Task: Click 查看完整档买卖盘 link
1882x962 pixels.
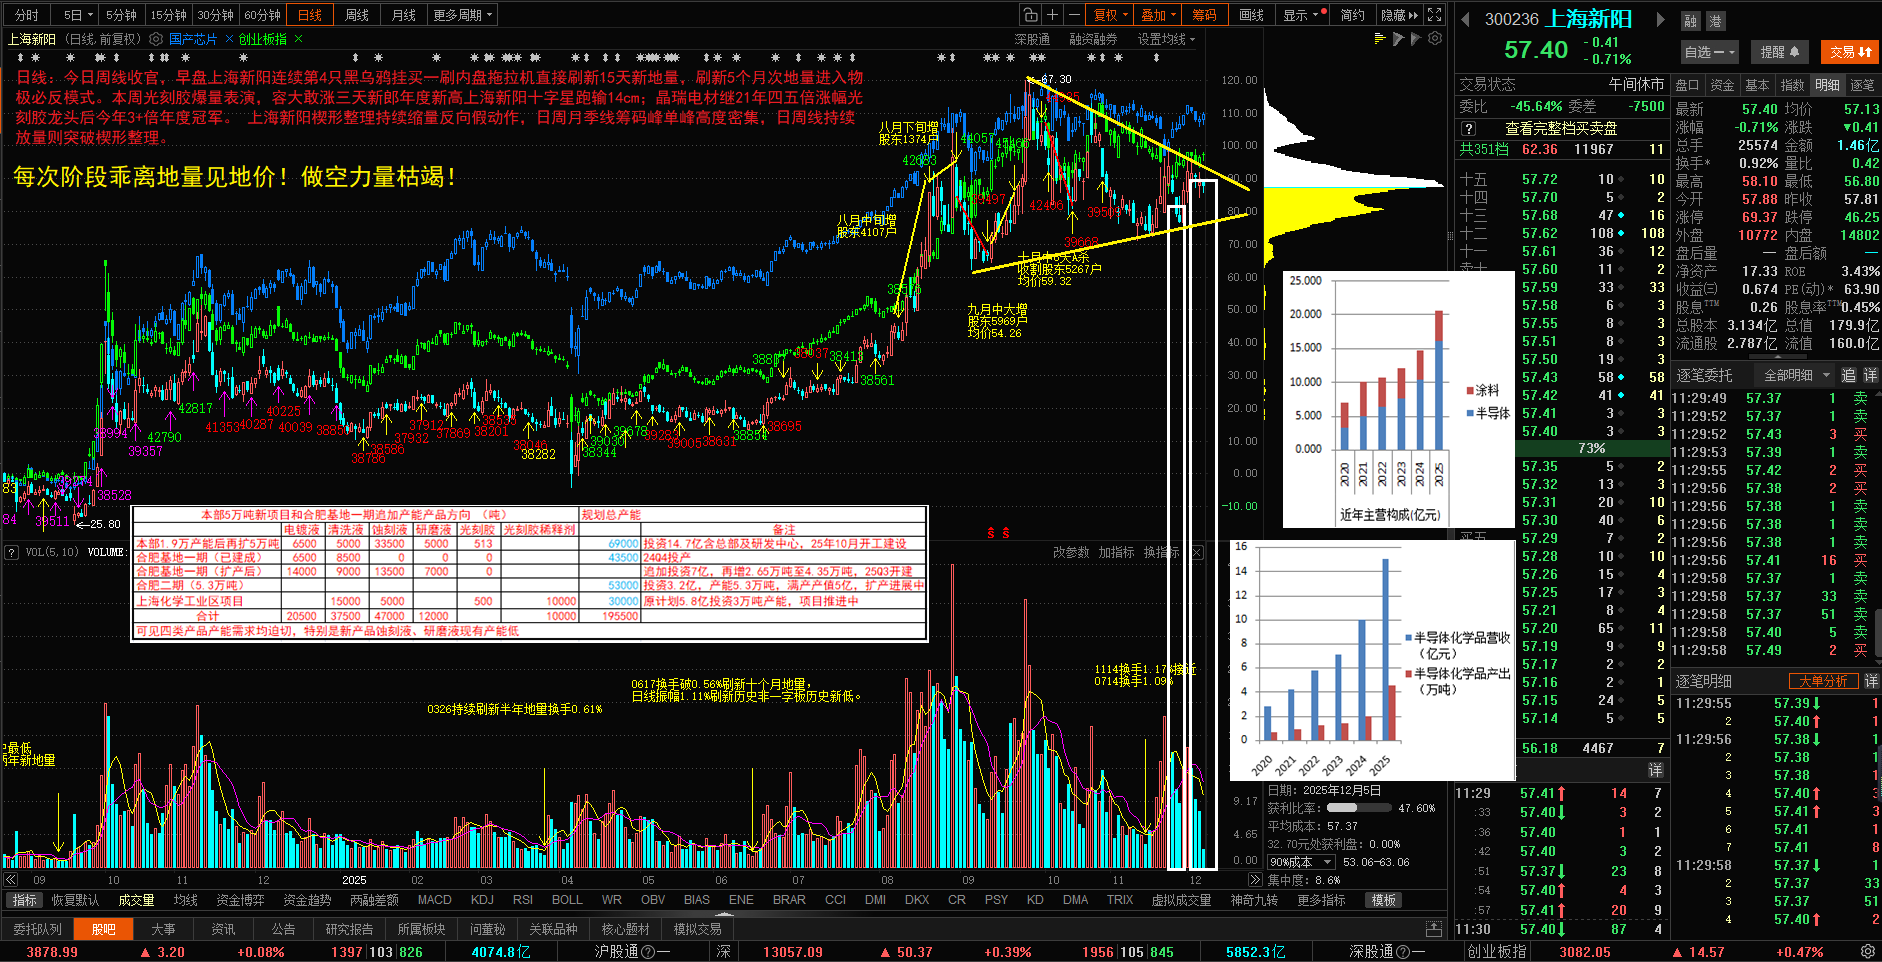Action: click(1561, 128)
